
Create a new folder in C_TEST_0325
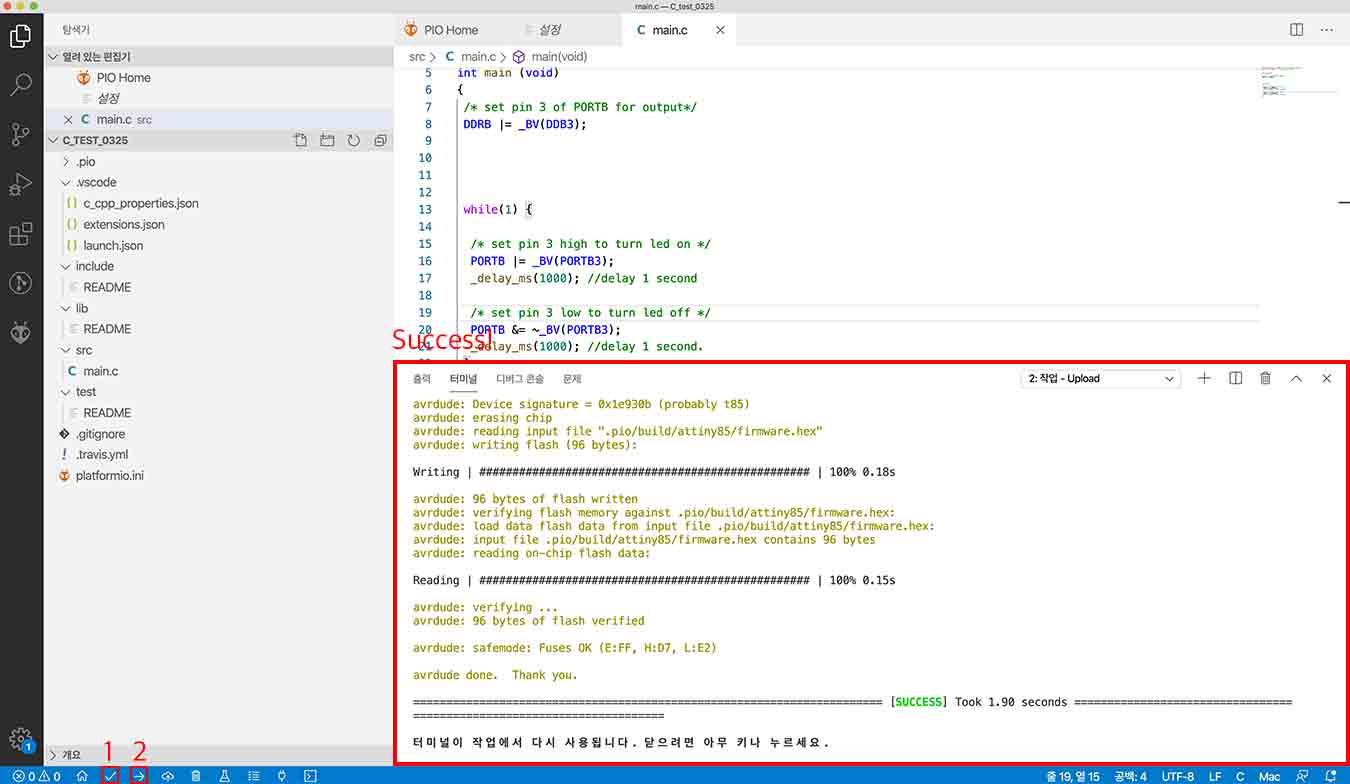[x=327, y=141]
